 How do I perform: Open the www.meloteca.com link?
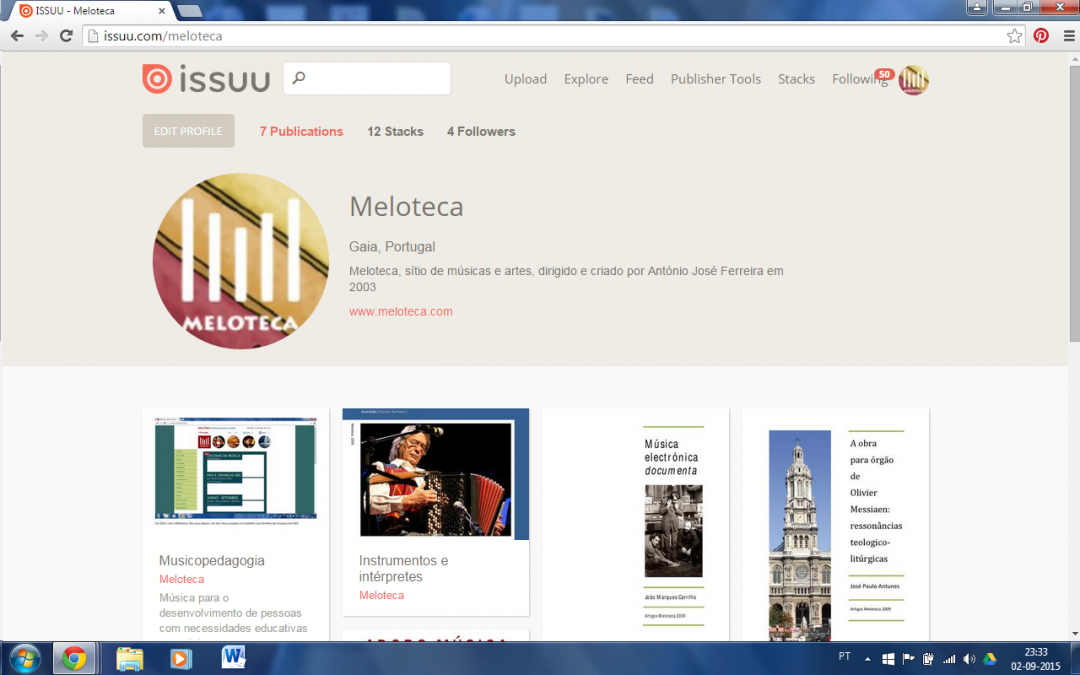click(400, 311)
